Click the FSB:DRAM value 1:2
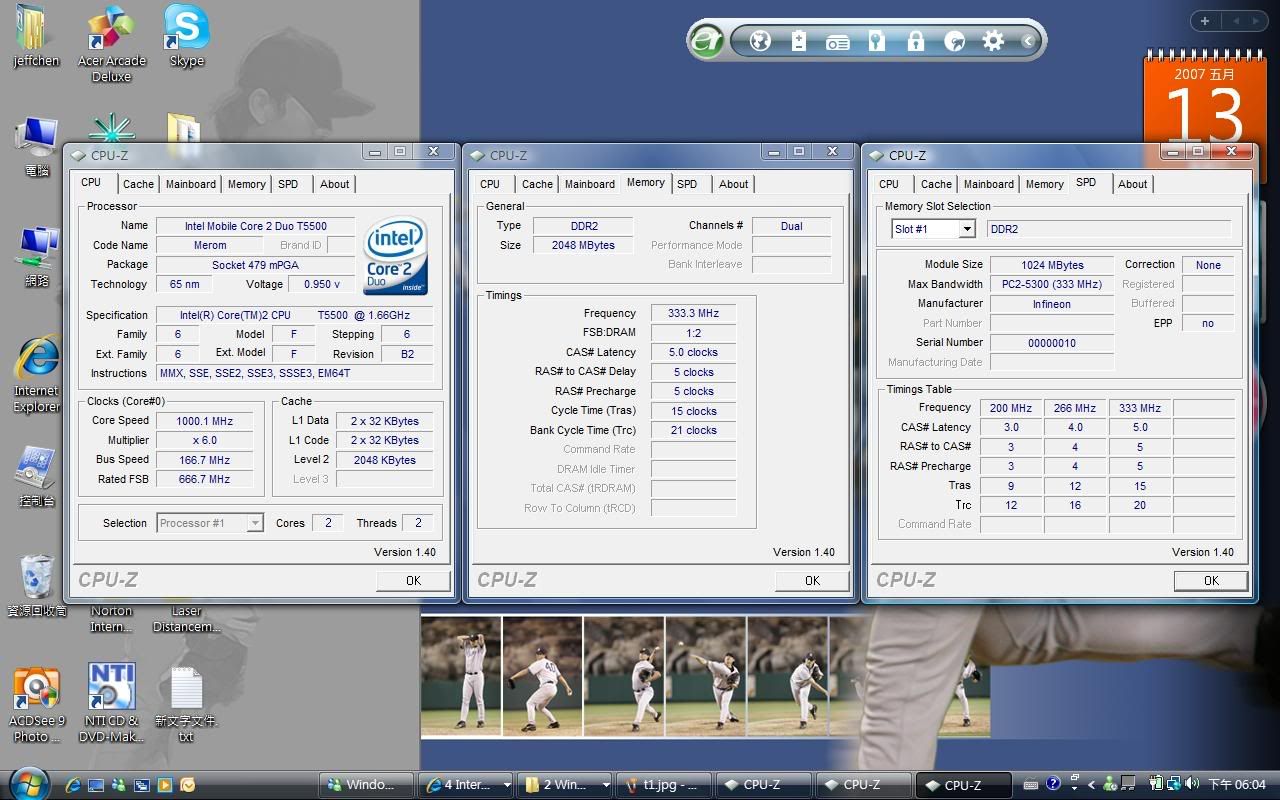 pyautogui.click(x=693, y=333)
